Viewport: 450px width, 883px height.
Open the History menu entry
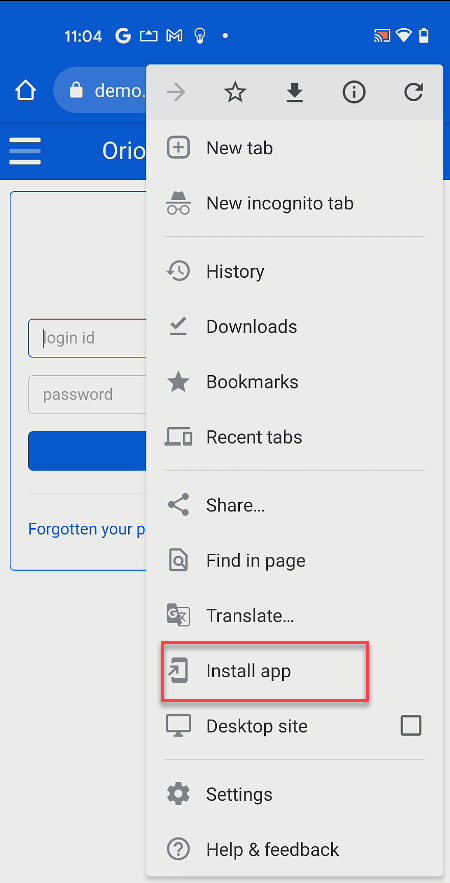(295, 271)
